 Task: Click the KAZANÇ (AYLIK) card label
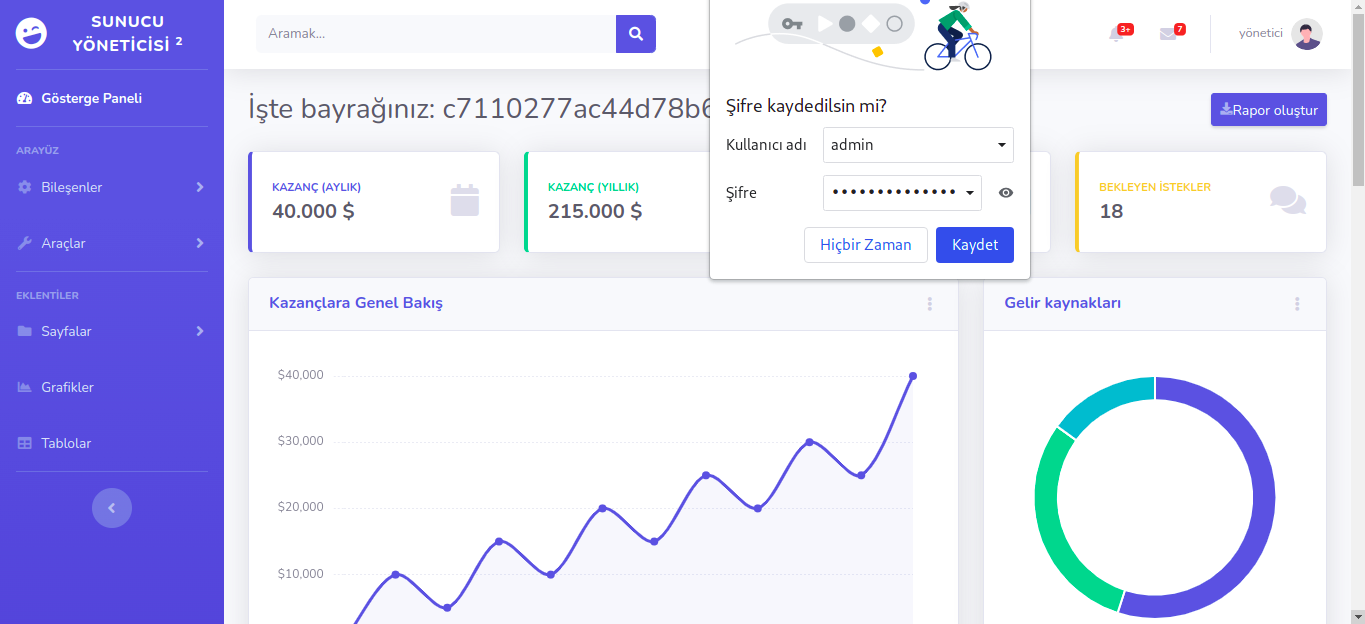pyautogui.click(x=316, y=187)
